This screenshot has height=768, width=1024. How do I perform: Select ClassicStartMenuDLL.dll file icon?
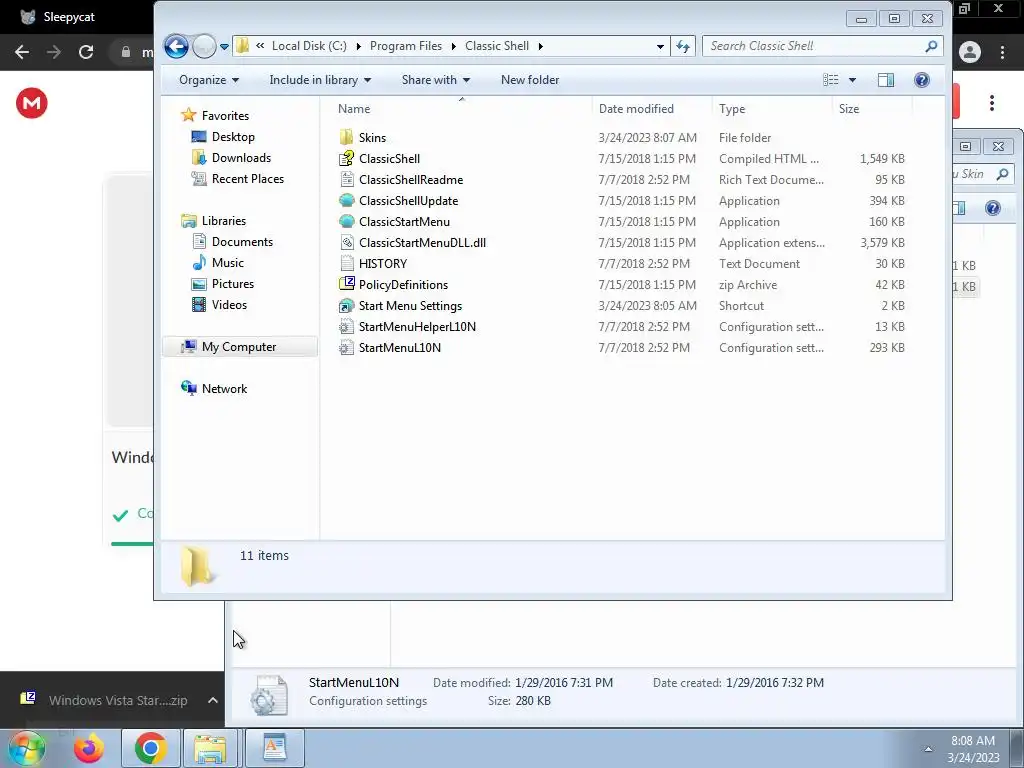click(x=346, y=242)
